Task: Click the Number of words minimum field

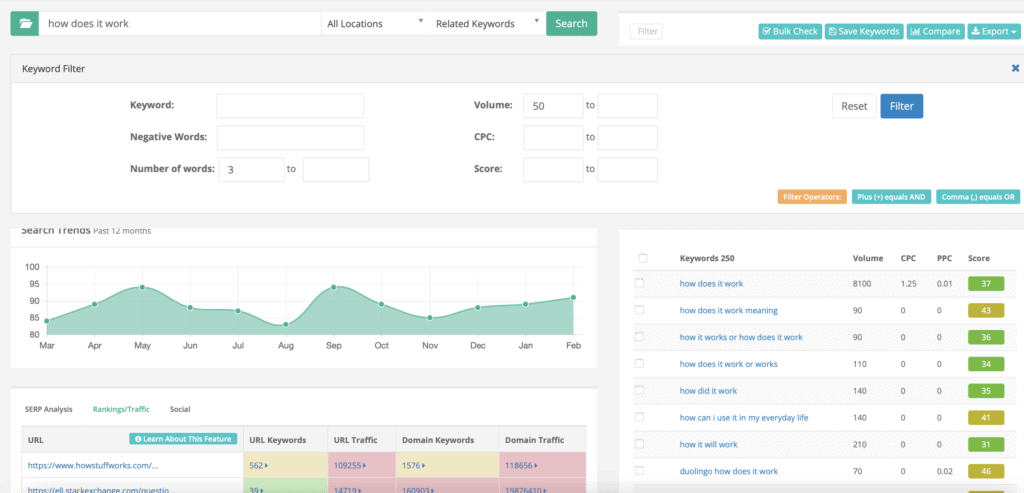Action: tap(251, 170)
